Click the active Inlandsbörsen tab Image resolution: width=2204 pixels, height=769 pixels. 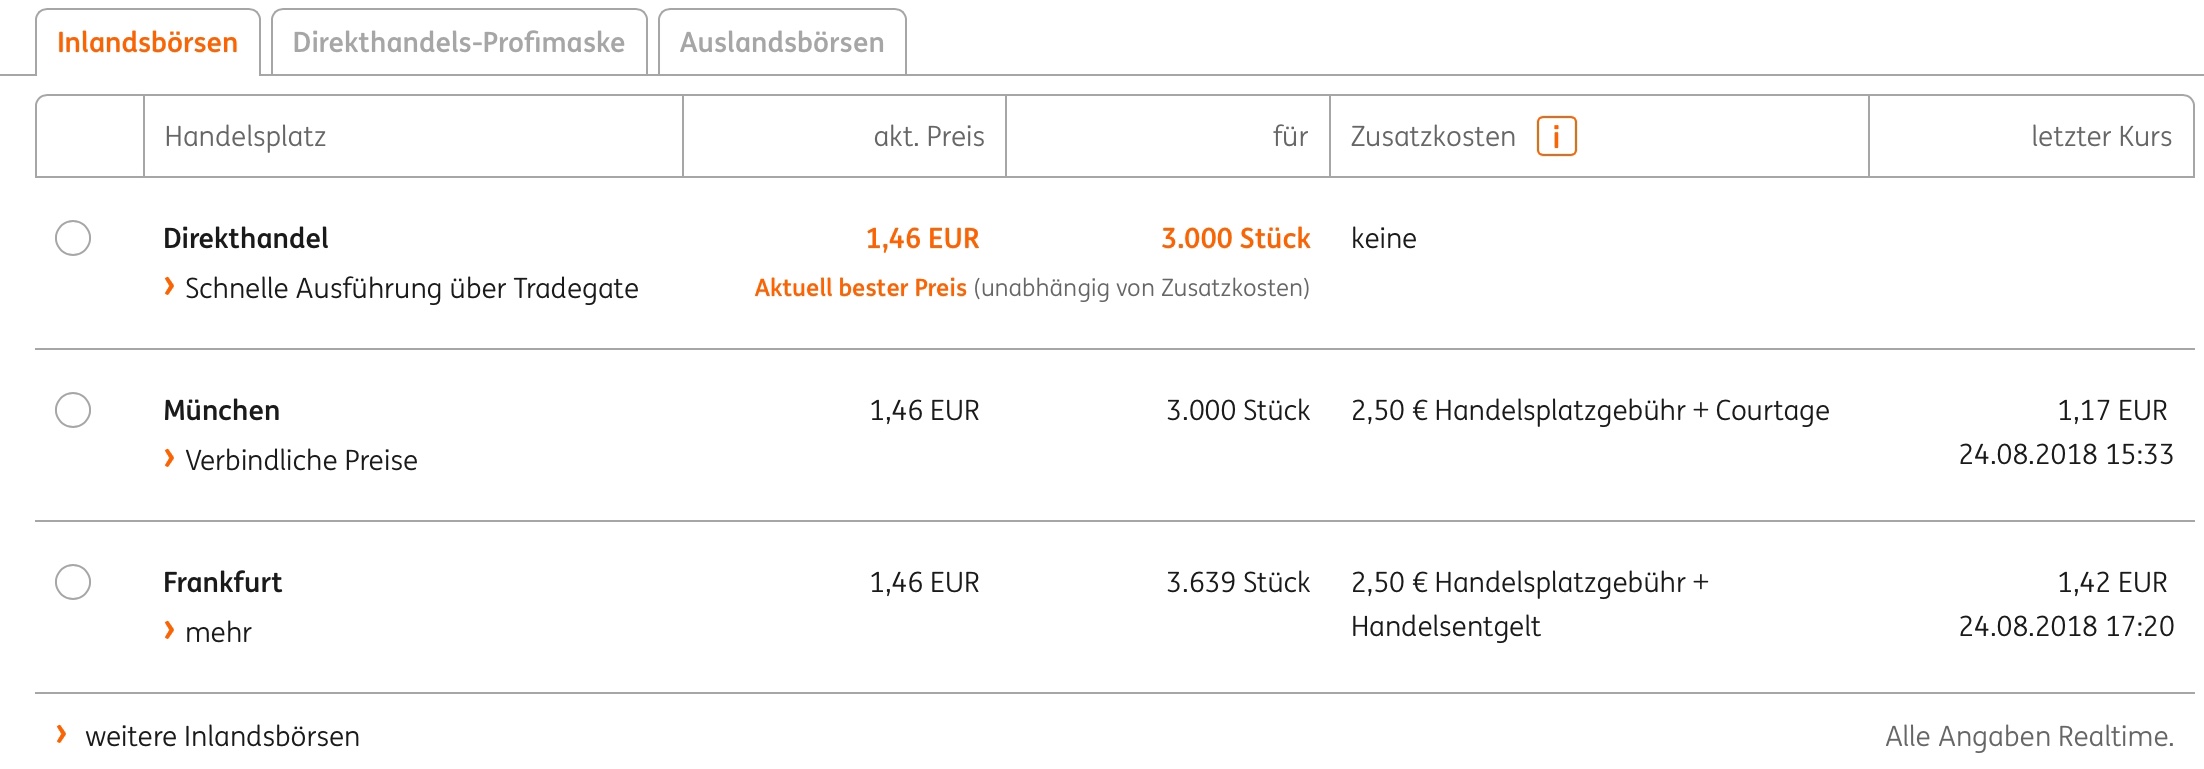148,42
